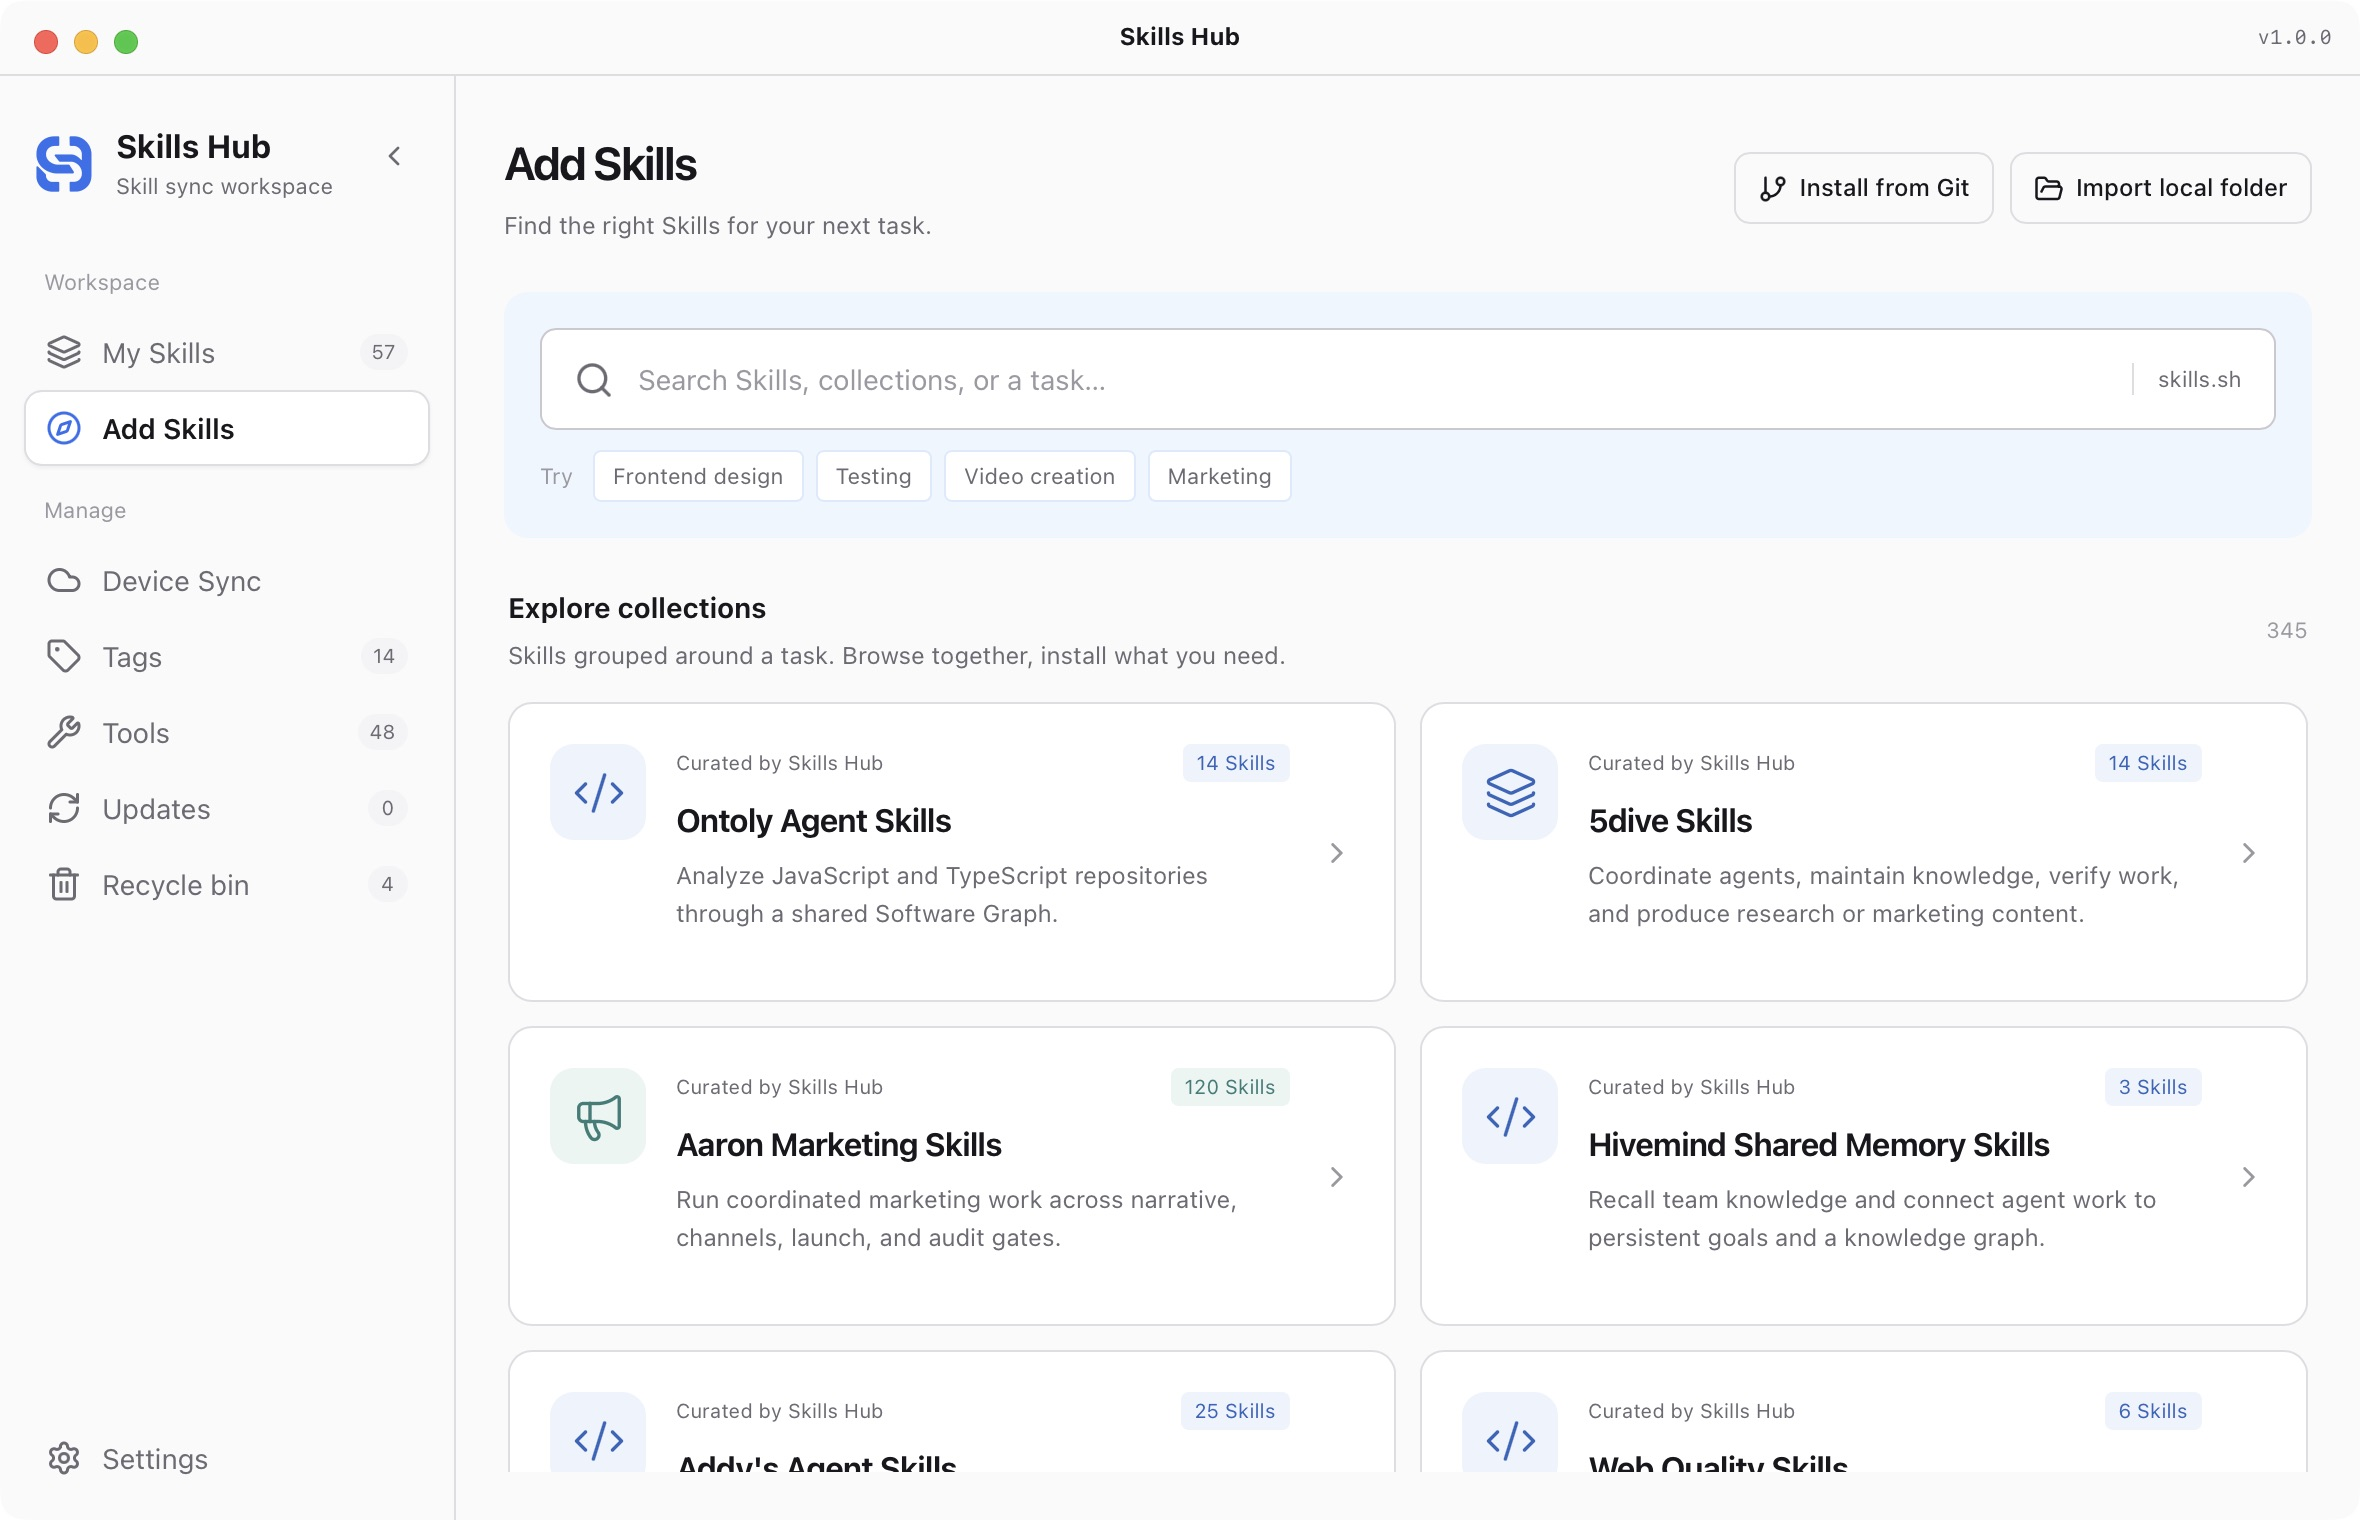Collapse the sidebar with the chevron
The height and width of the screenshot is (1520, 2360).
point(395,156)
